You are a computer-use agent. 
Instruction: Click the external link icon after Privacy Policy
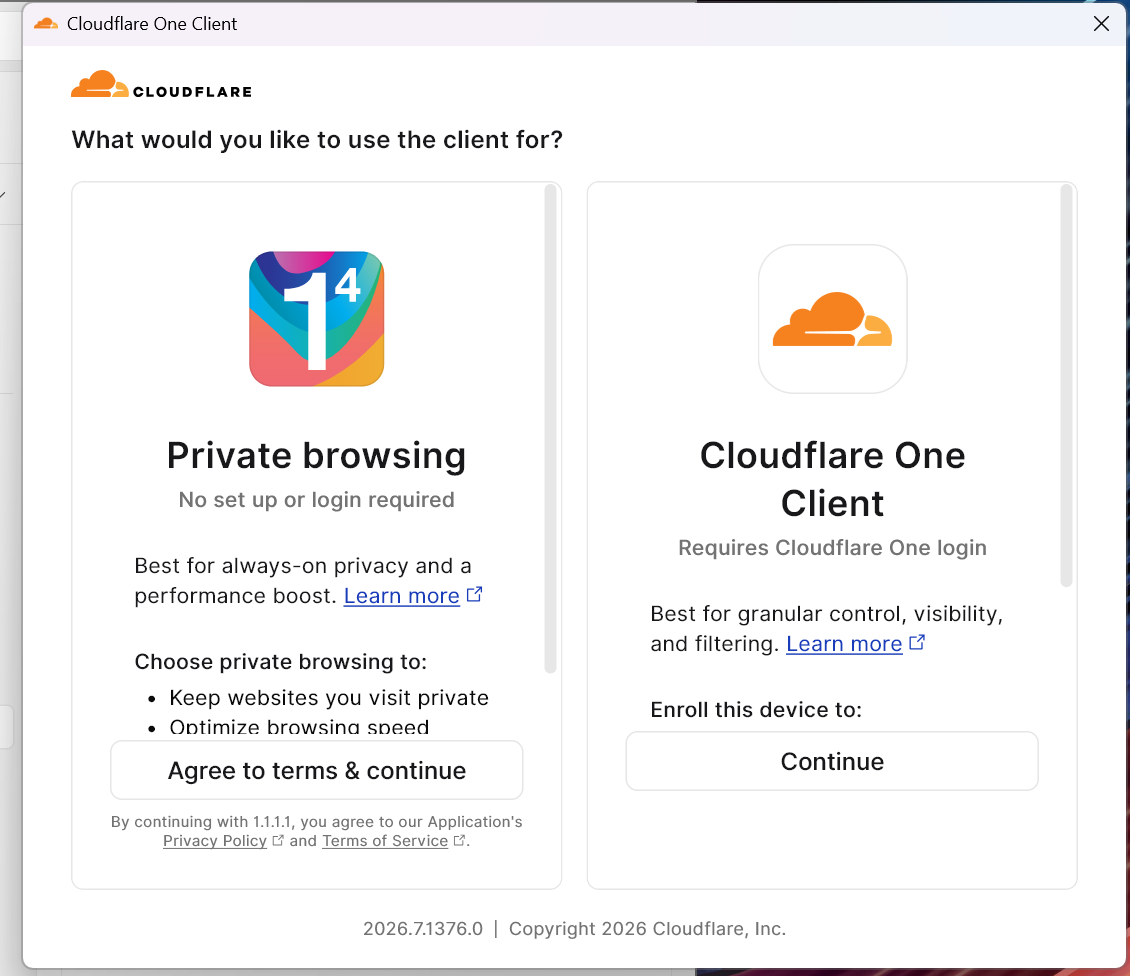[x=278, y=840]
